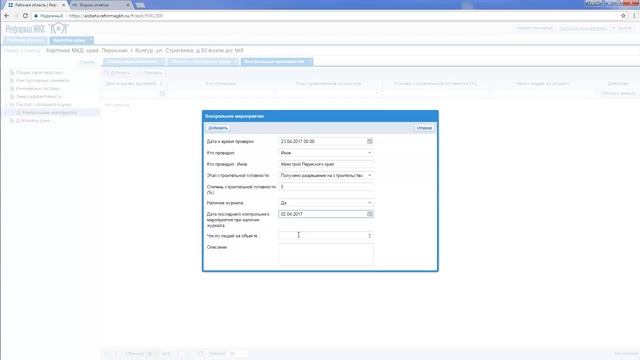640x360 pixels.
Task: Click the browser address bar URL
Action: pos(116,16)
